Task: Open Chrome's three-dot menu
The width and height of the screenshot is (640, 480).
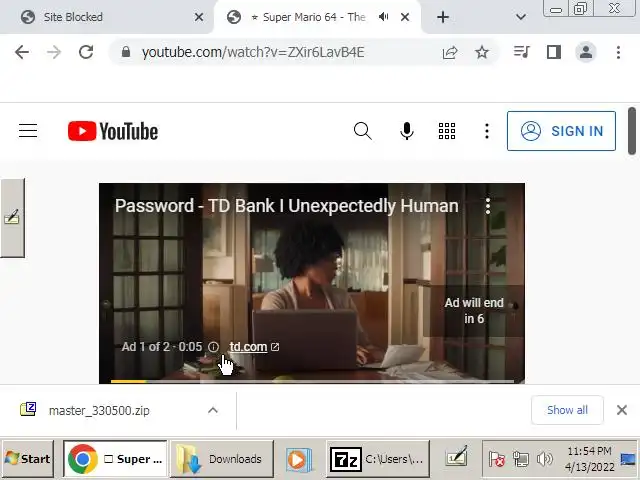Action: (x=618, y=52)
